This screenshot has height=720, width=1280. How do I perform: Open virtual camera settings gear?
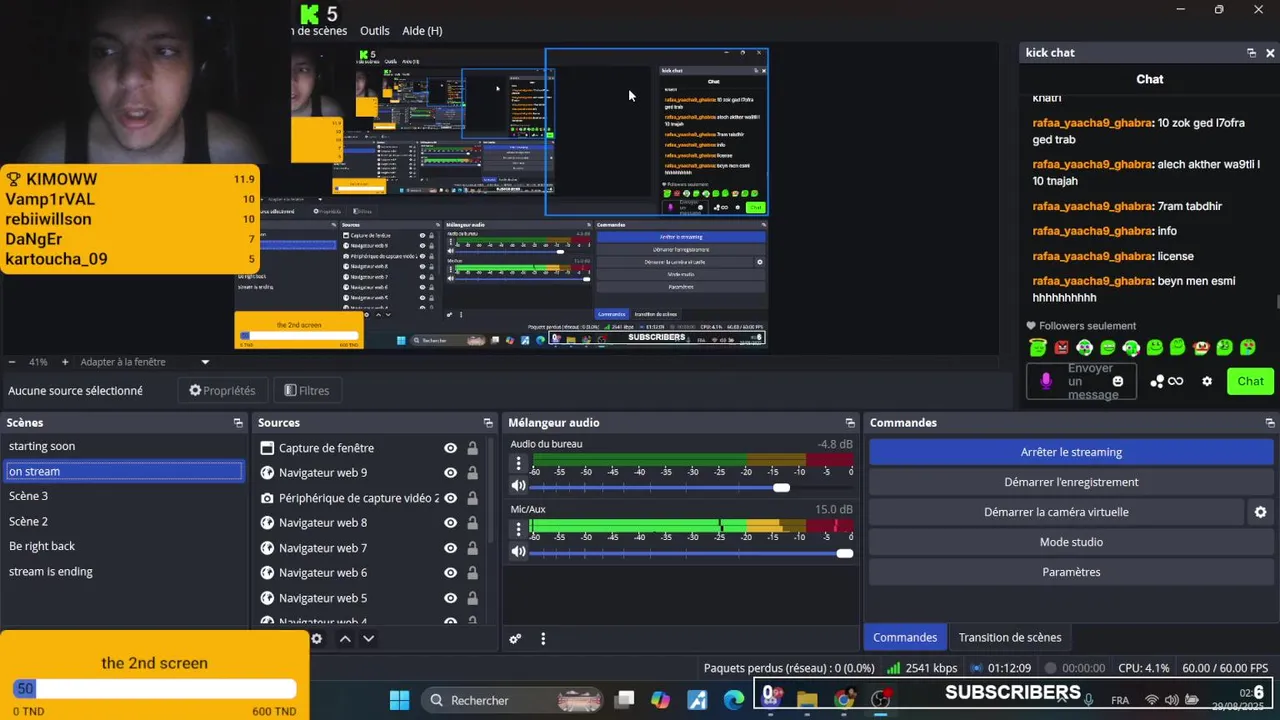point(1260,512)
